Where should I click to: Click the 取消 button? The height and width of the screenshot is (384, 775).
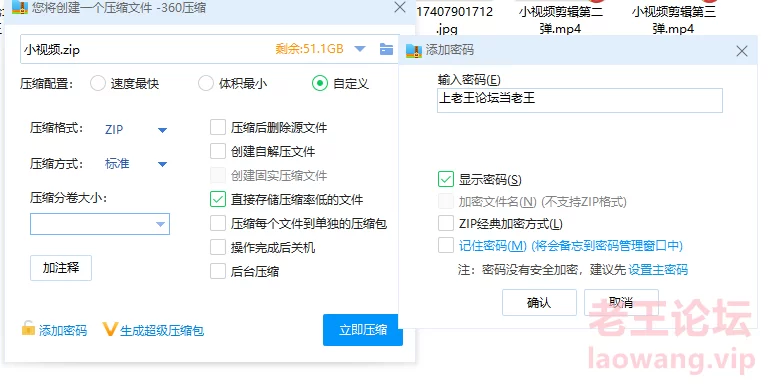pyautogui.click(x=621, y=302)
